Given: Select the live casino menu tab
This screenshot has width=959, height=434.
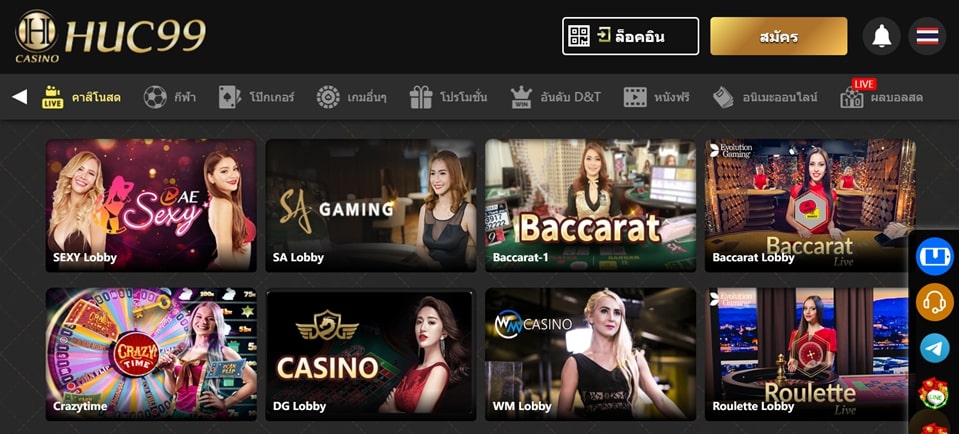Looking at the screenshot, I should 81,97.
